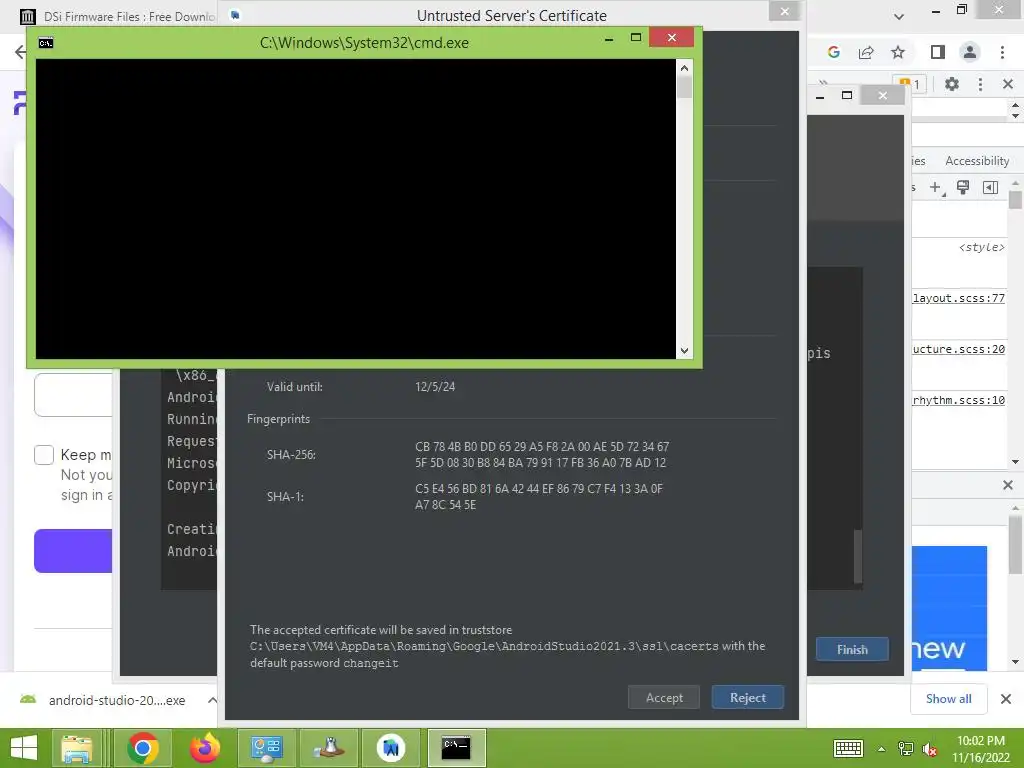Show hidden tray icons arrow

click(x=881, y=749)
